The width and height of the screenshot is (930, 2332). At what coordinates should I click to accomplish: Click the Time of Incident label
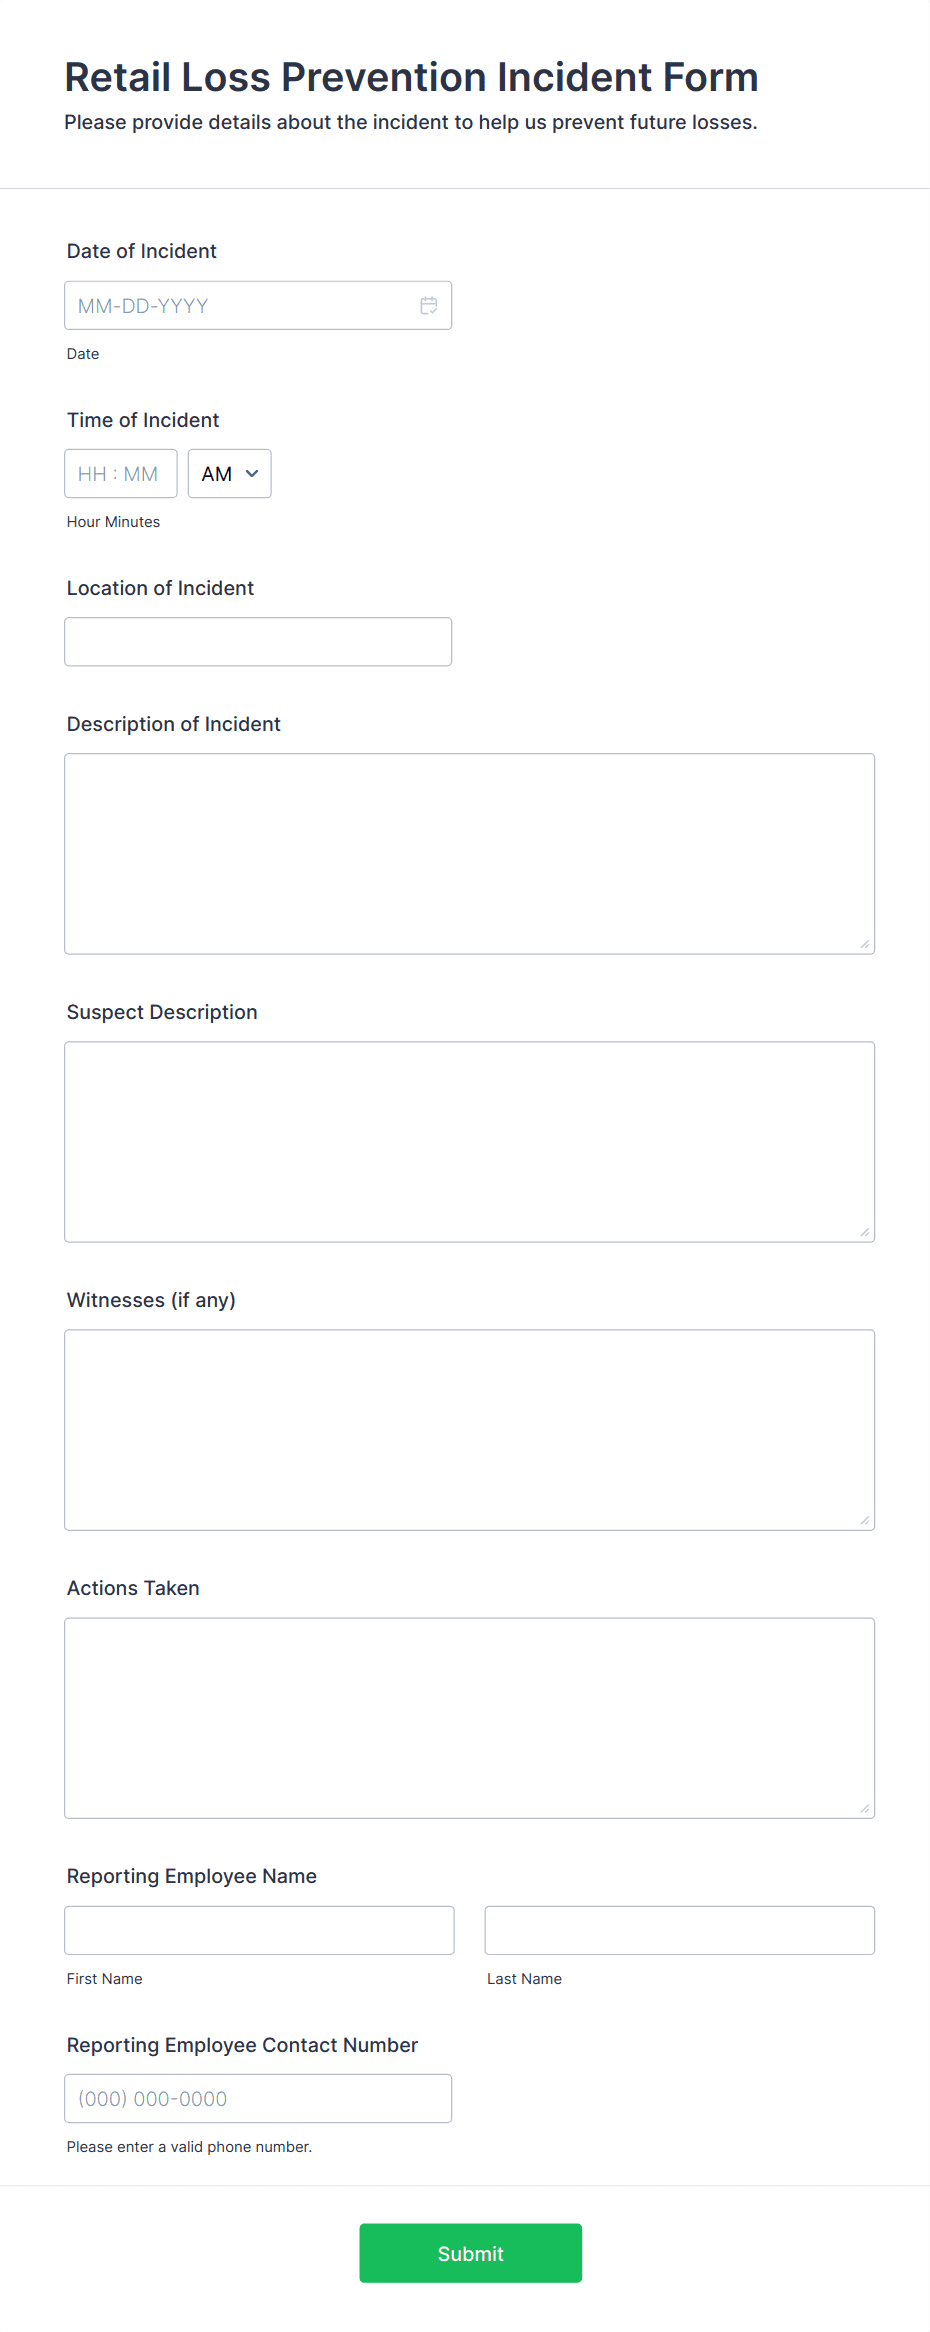143,420
